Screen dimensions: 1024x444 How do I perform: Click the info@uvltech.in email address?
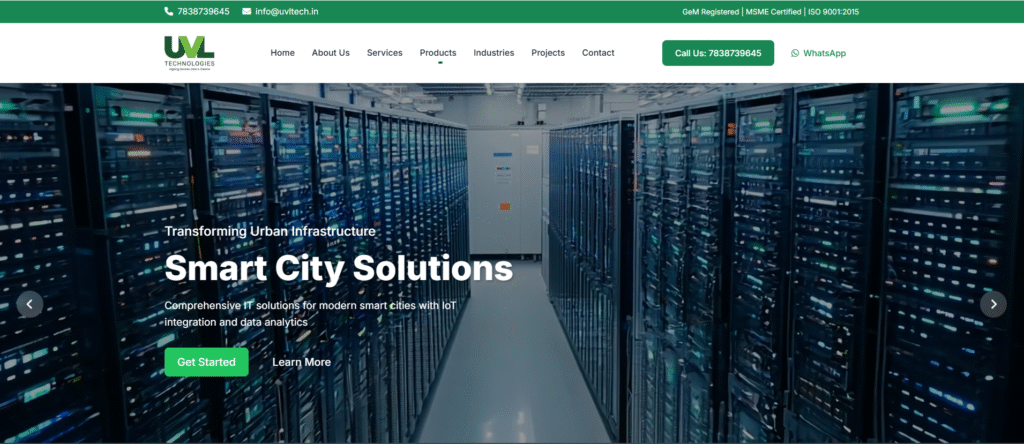click(x=287, y=12)
